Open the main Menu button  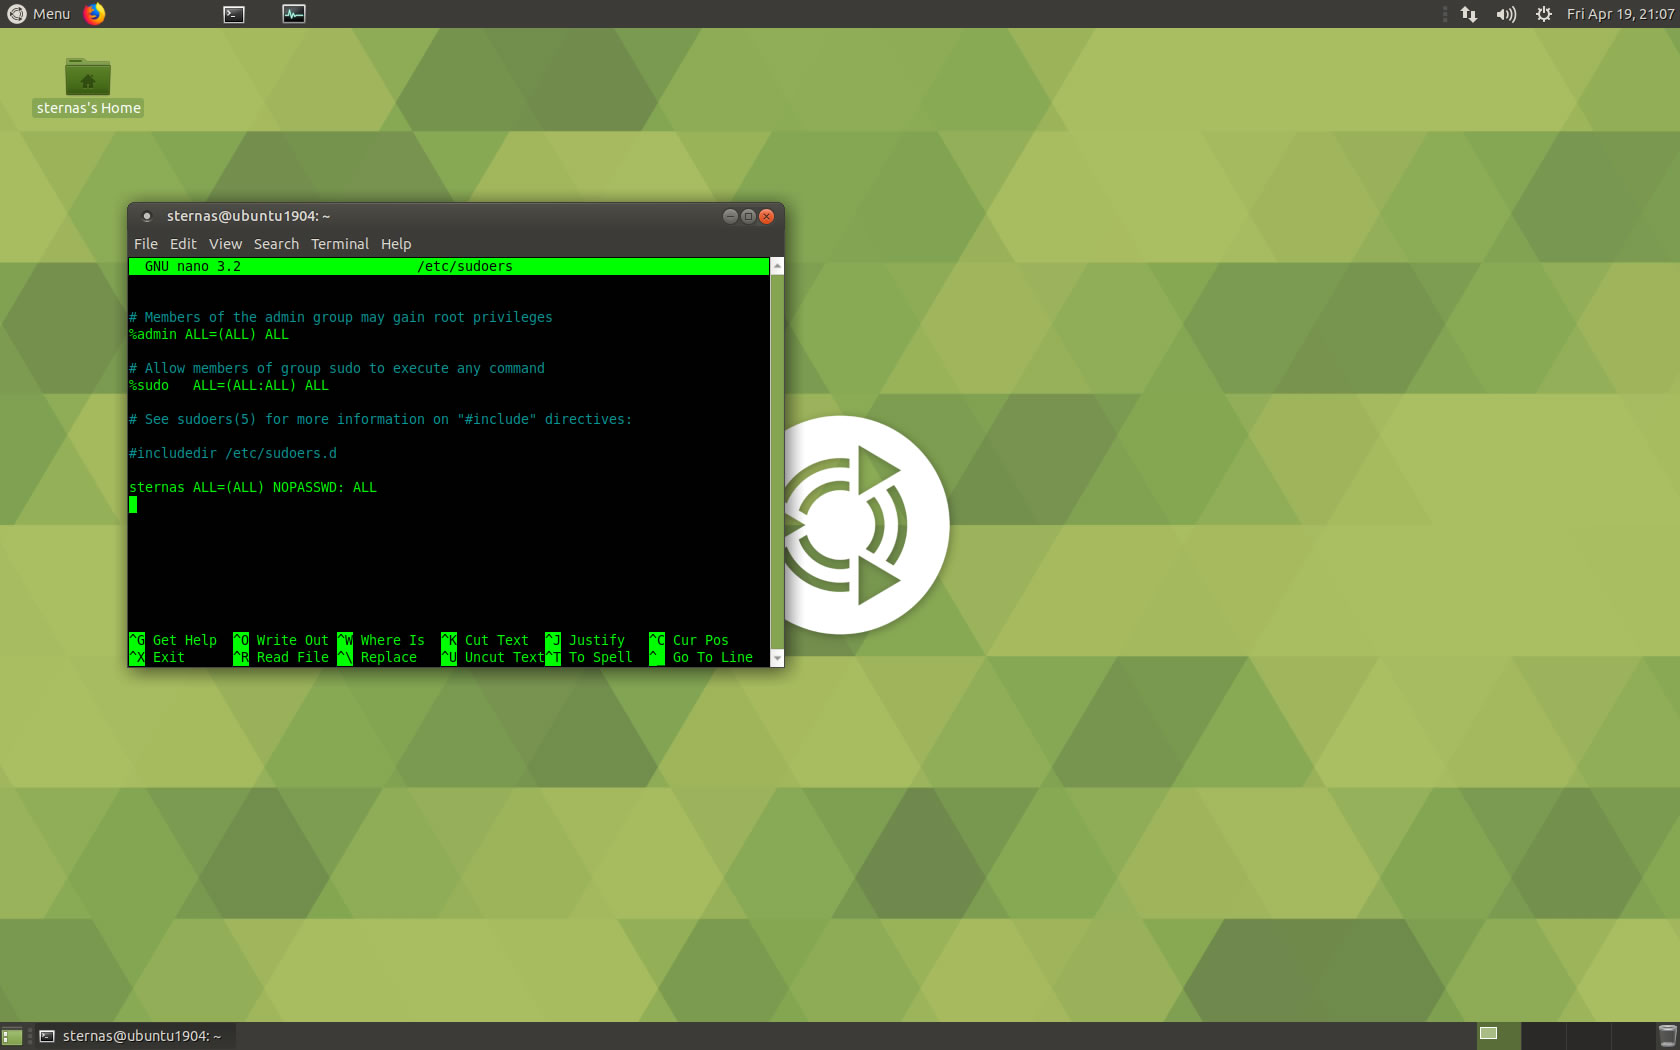(39, 14)
